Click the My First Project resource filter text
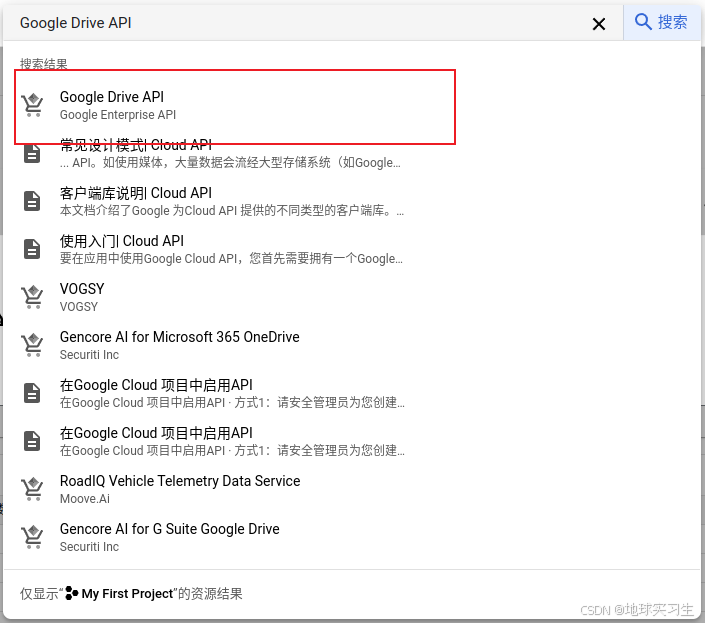Screen dimensions: 705x623 [x=127, y=594]
